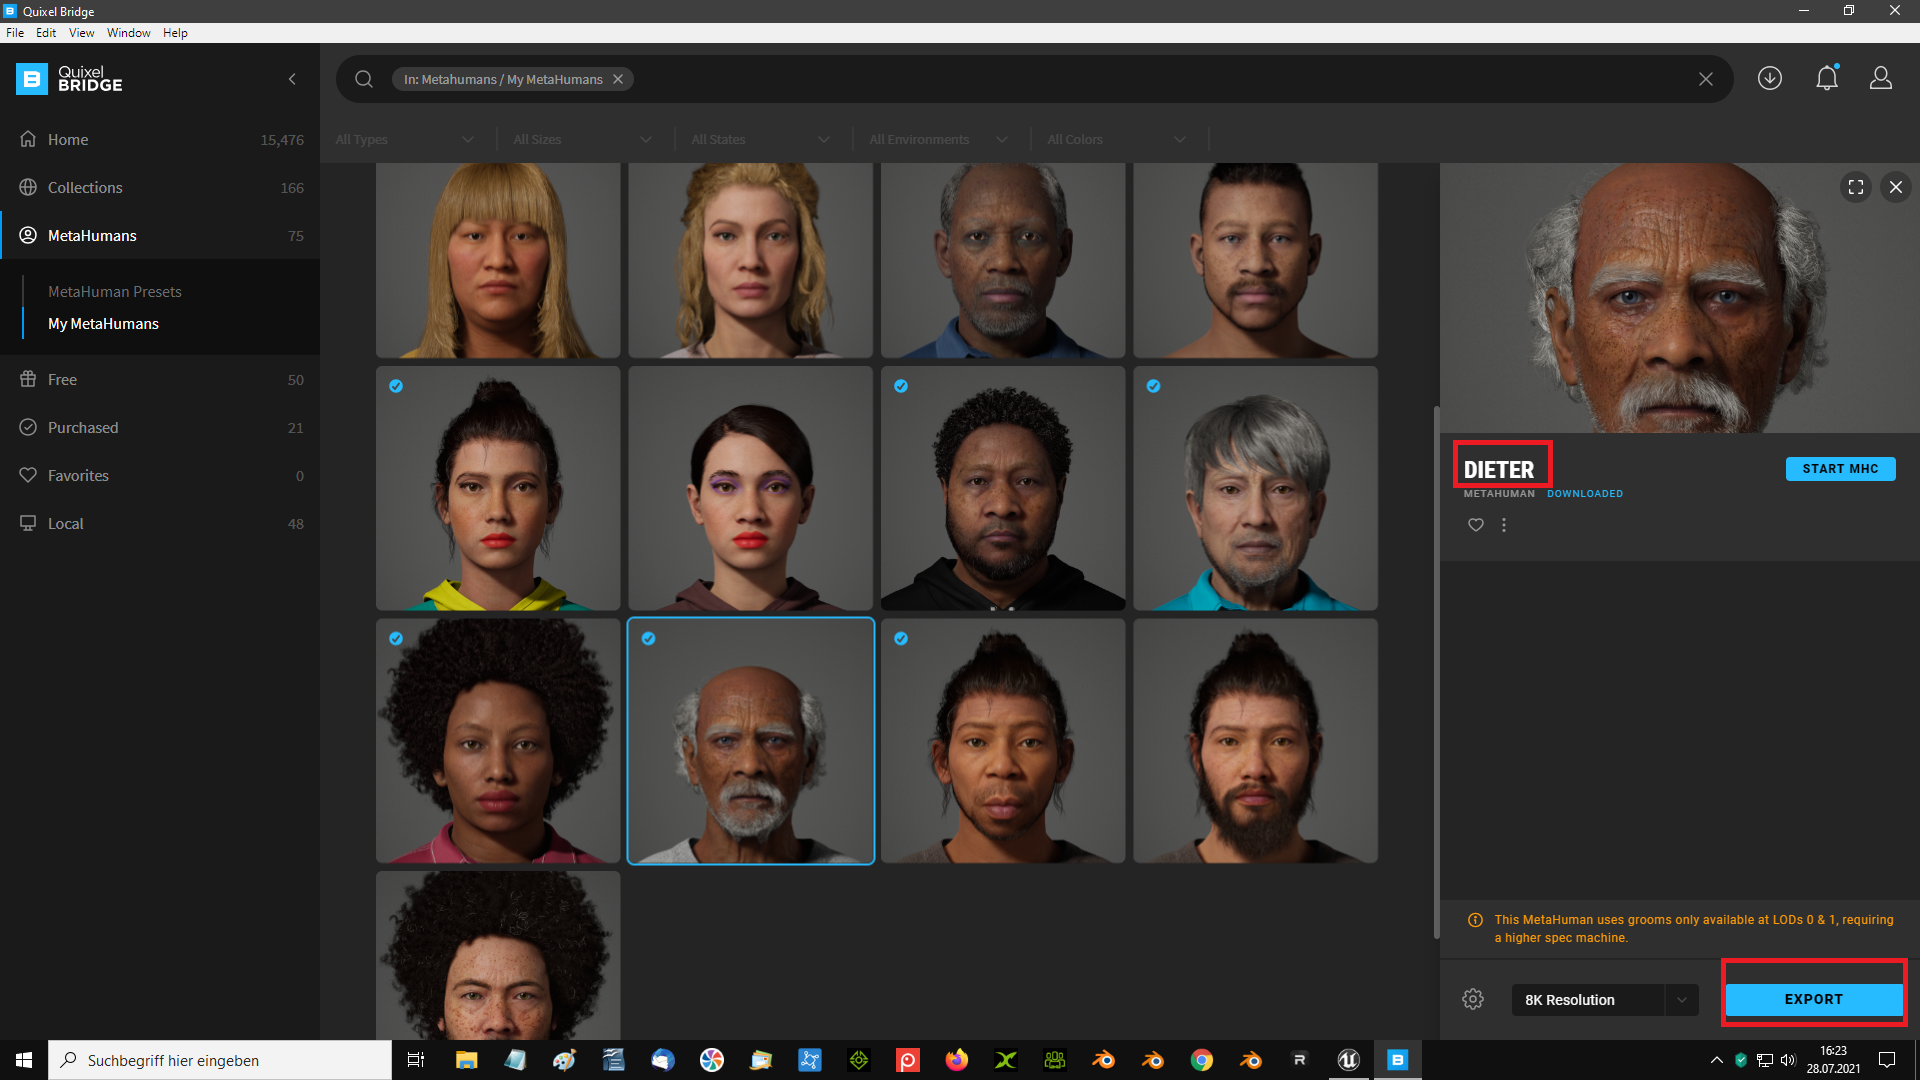Select the bearded man in black hoodie thumbnail
The width and height of the screenshot is (1920, 1080).
[1003, 488]
